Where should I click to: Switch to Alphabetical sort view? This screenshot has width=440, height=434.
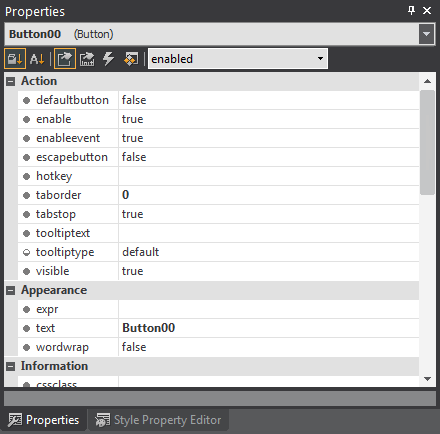[37, 59]
